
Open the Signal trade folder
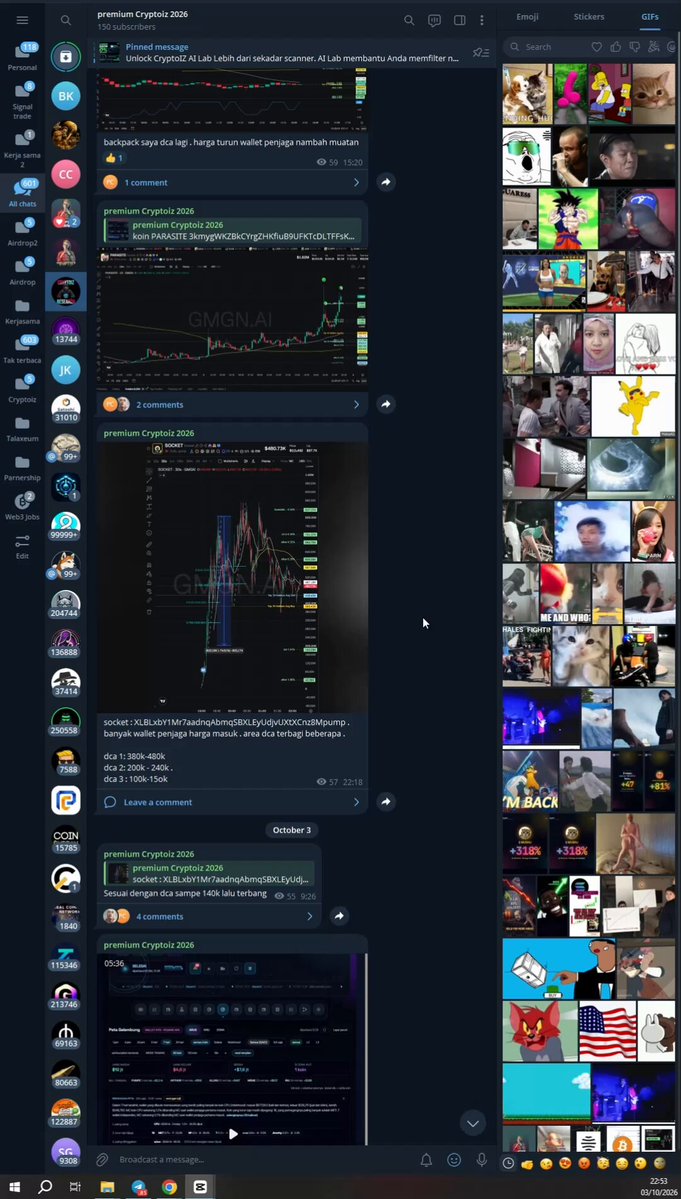(x=22, y=100)
